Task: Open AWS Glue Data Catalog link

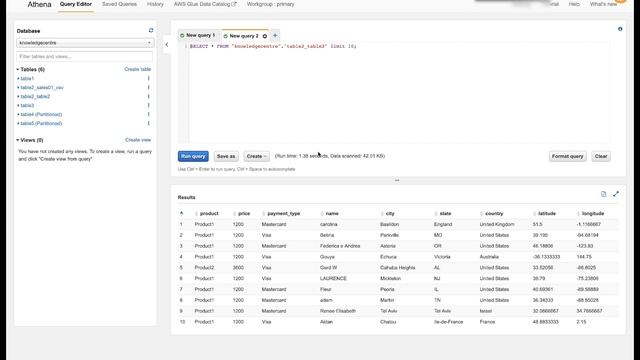Action: (205, 4)
